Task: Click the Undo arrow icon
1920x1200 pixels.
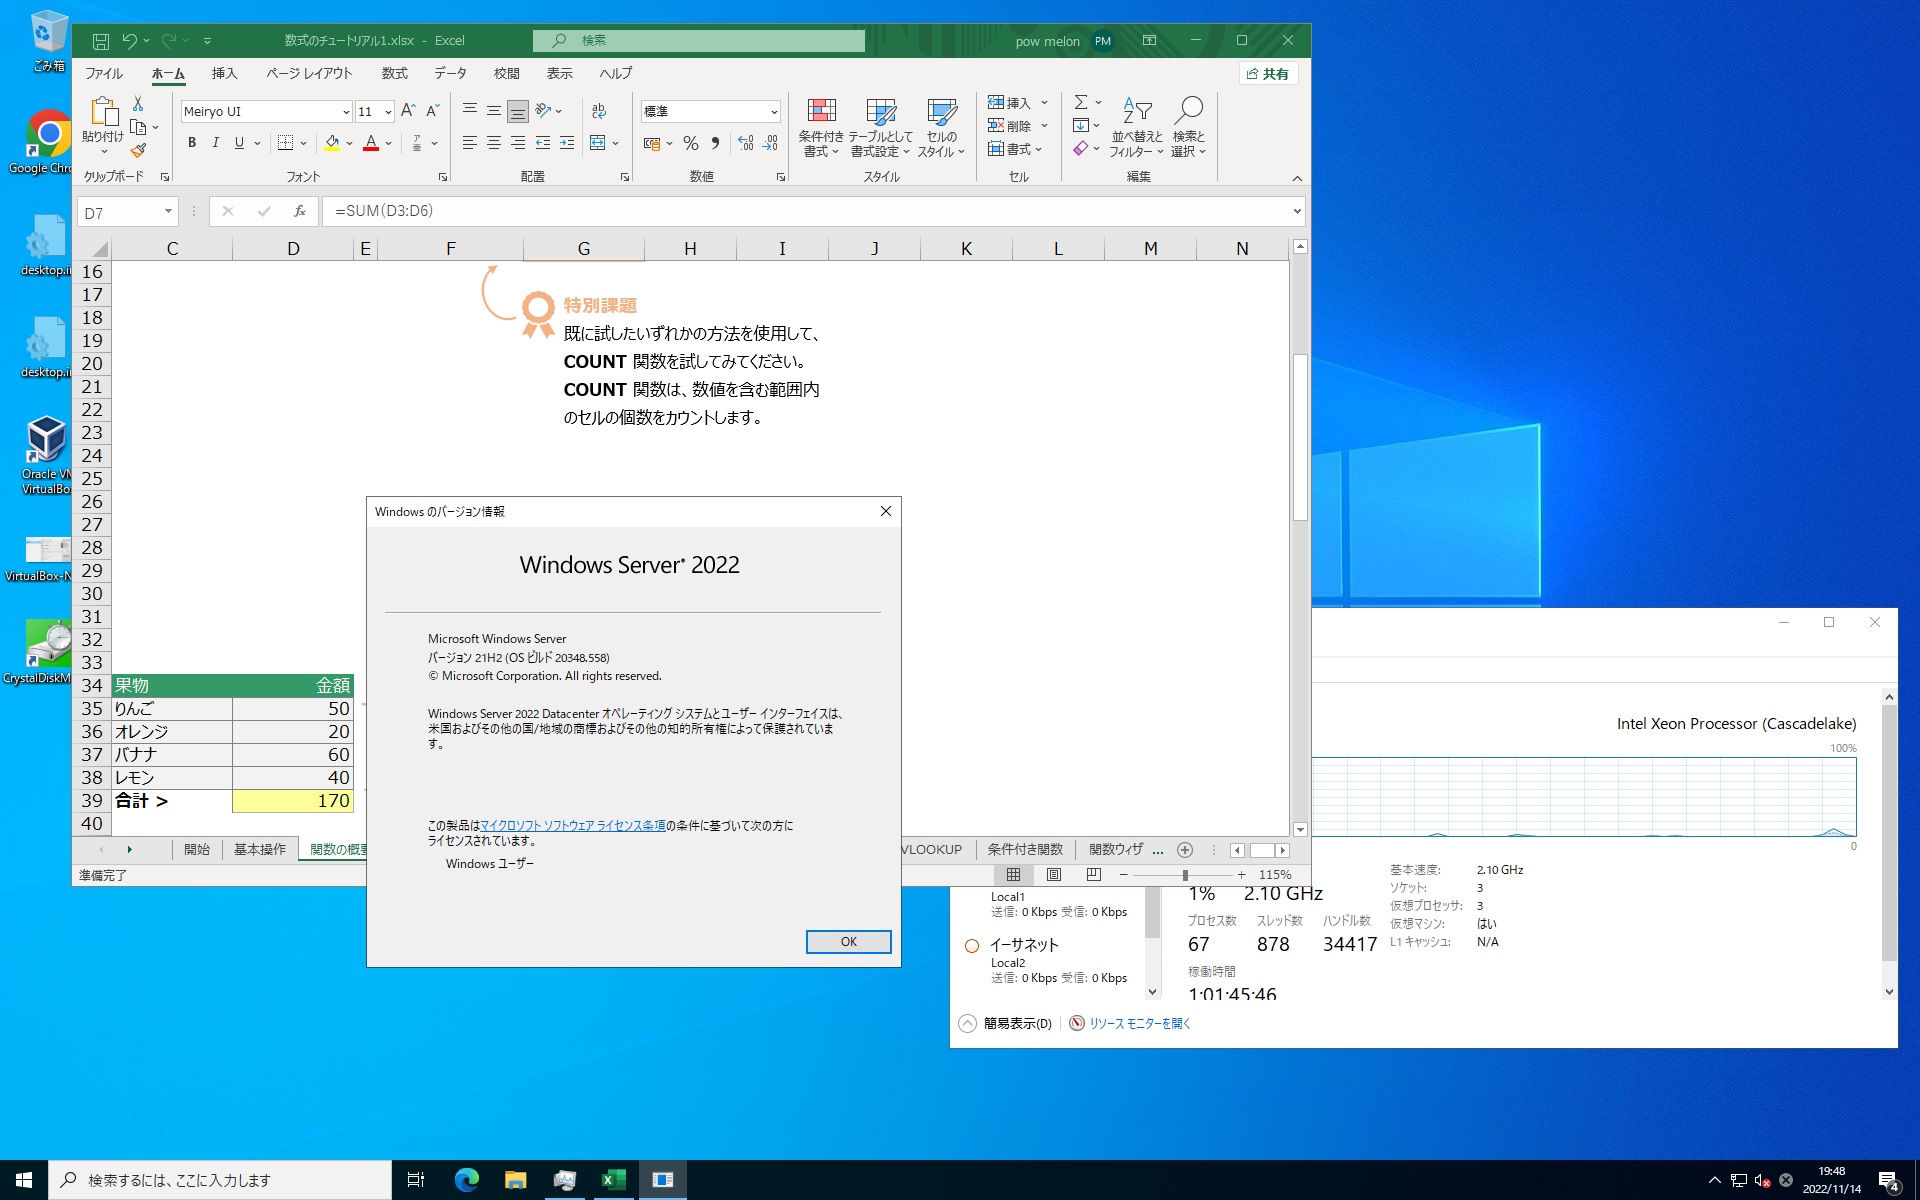Action: click(129, 41)
